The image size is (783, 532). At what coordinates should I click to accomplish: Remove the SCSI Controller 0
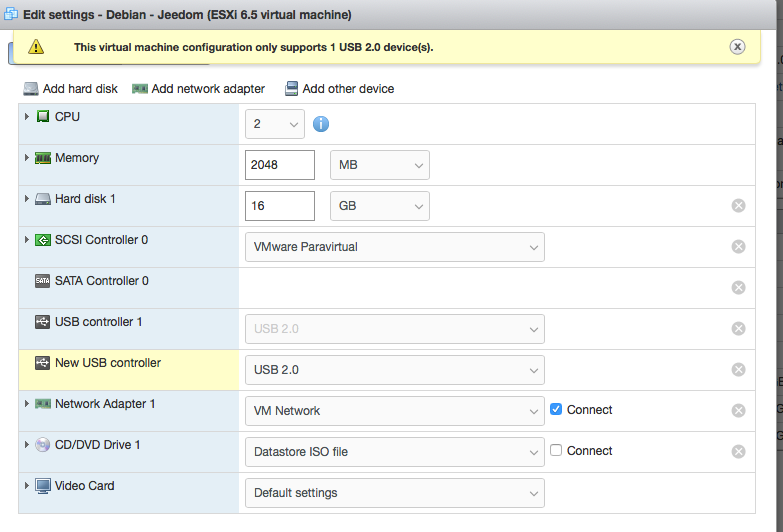click(739, 247)
